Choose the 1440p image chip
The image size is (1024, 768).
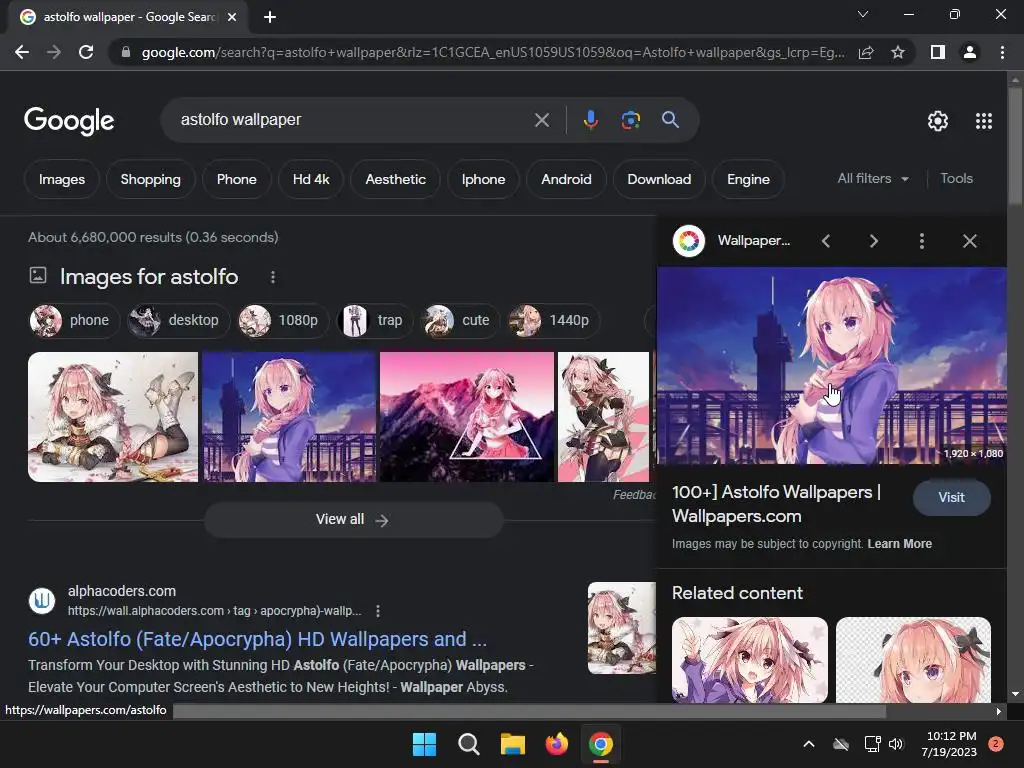click(553, 321)
